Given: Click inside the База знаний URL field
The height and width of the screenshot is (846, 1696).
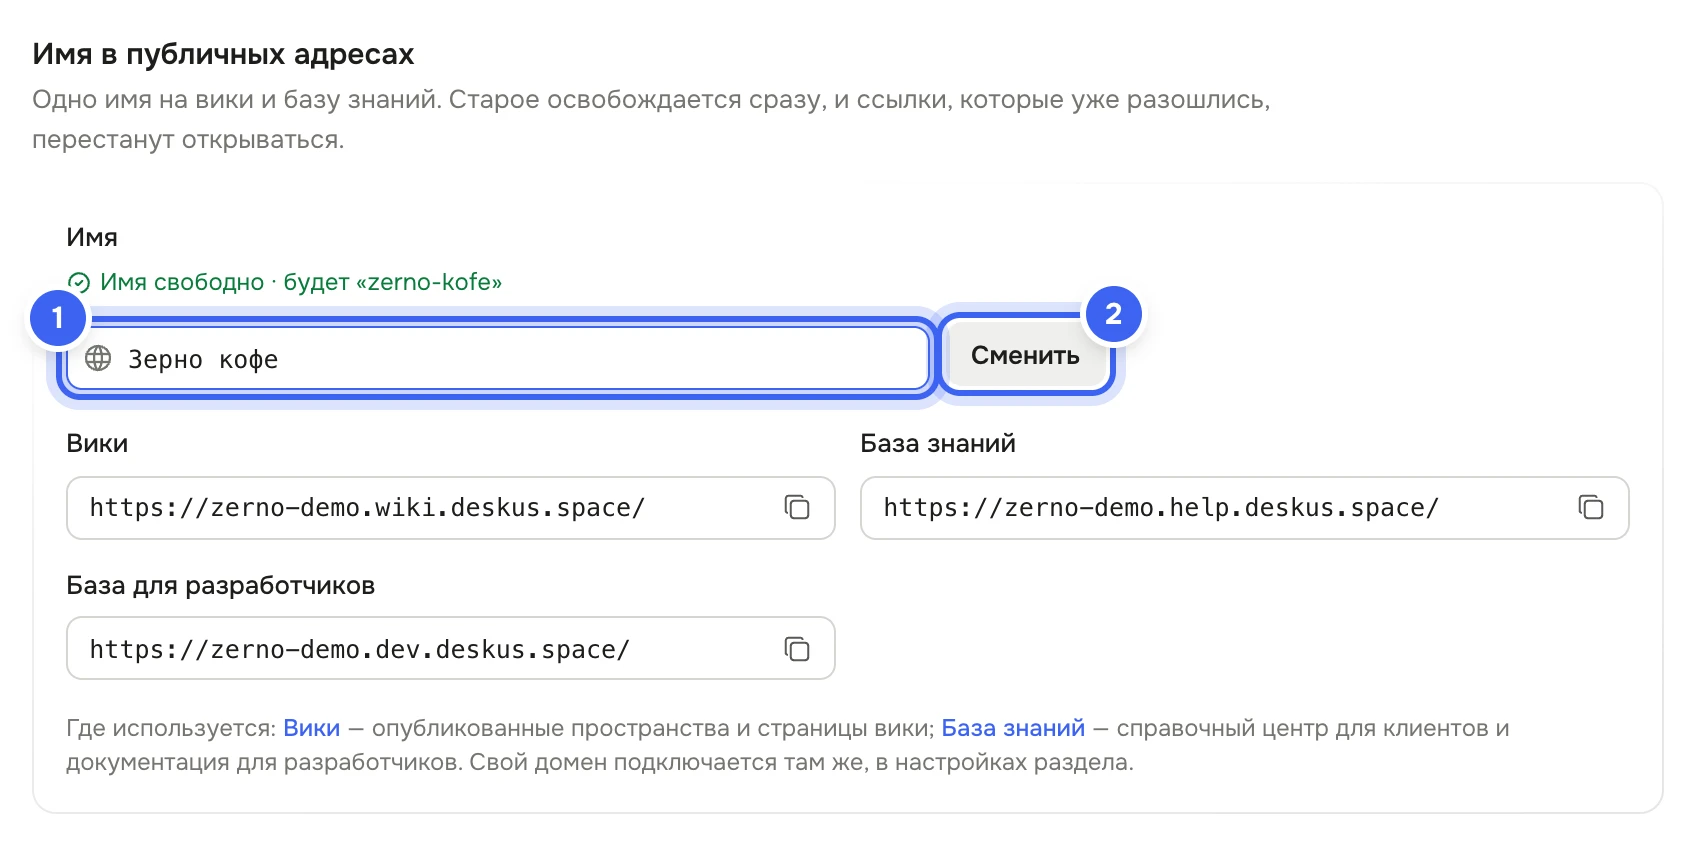Looking at the screenshot, I should point(1245,508).
